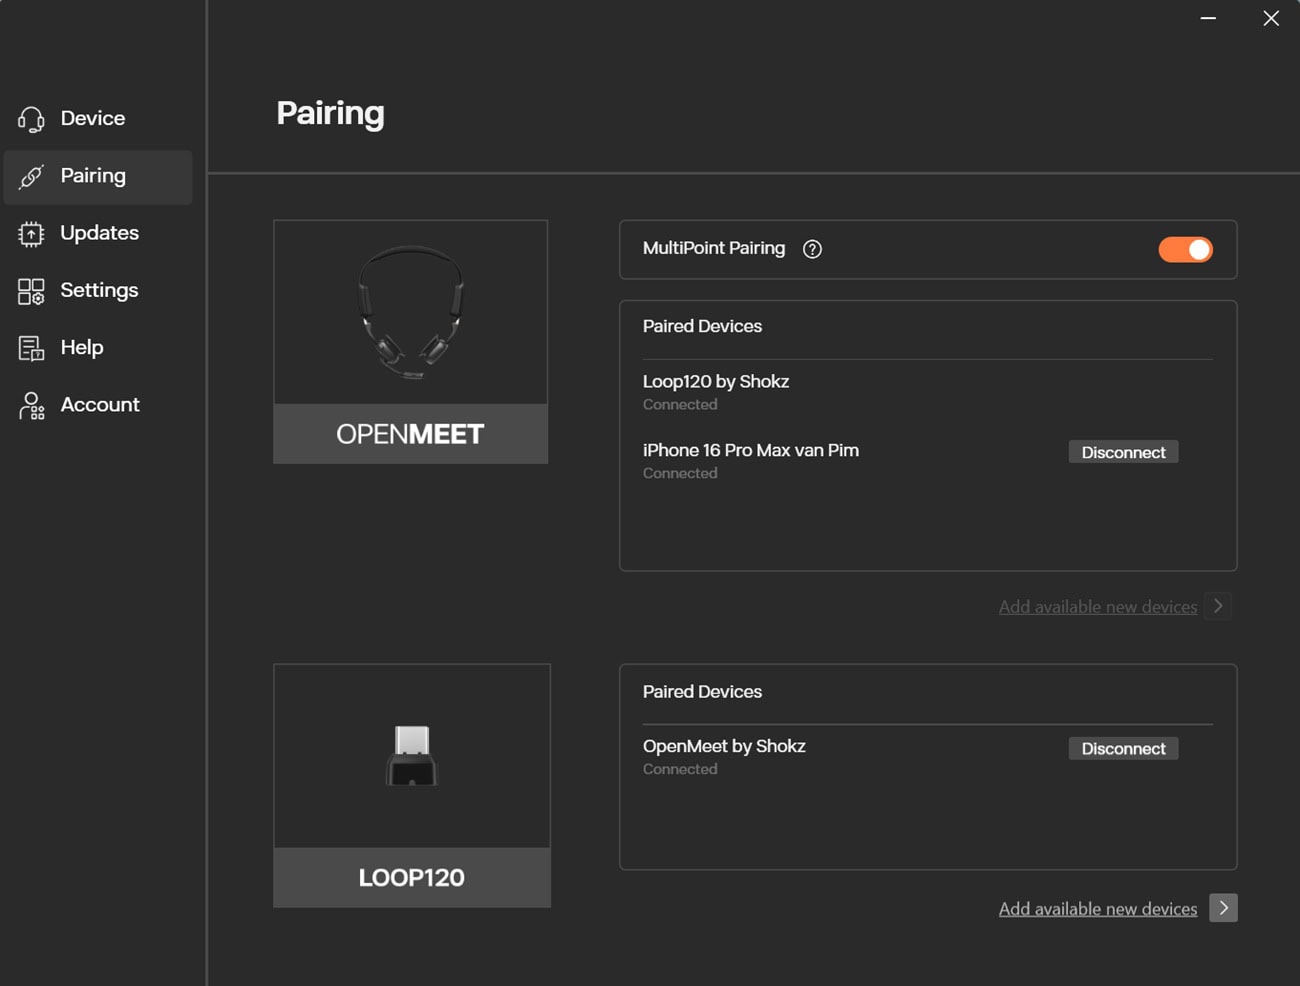Expand Loop120 add-devices chevron arrow
Screen dimensions: 1300x986
[x=1223, y=908]
